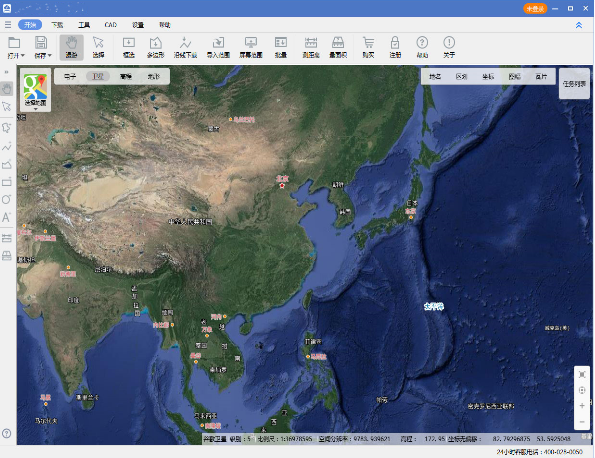Click the import range tool
Screen dimensions: 595x458
pyautogui.click(x=218, y=47)
